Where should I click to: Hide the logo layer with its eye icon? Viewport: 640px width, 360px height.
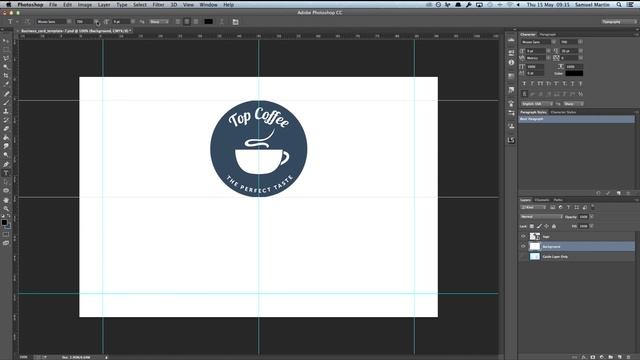[x=523, y=236]
